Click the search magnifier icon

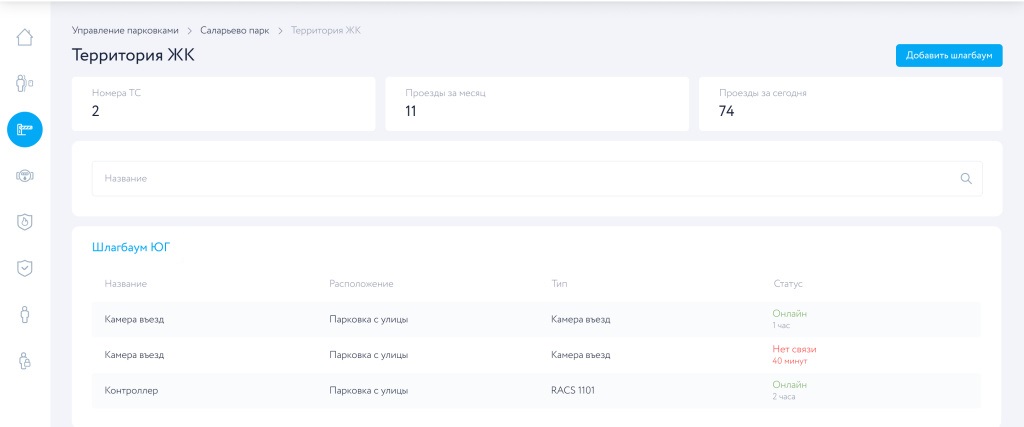coord(965,179)
